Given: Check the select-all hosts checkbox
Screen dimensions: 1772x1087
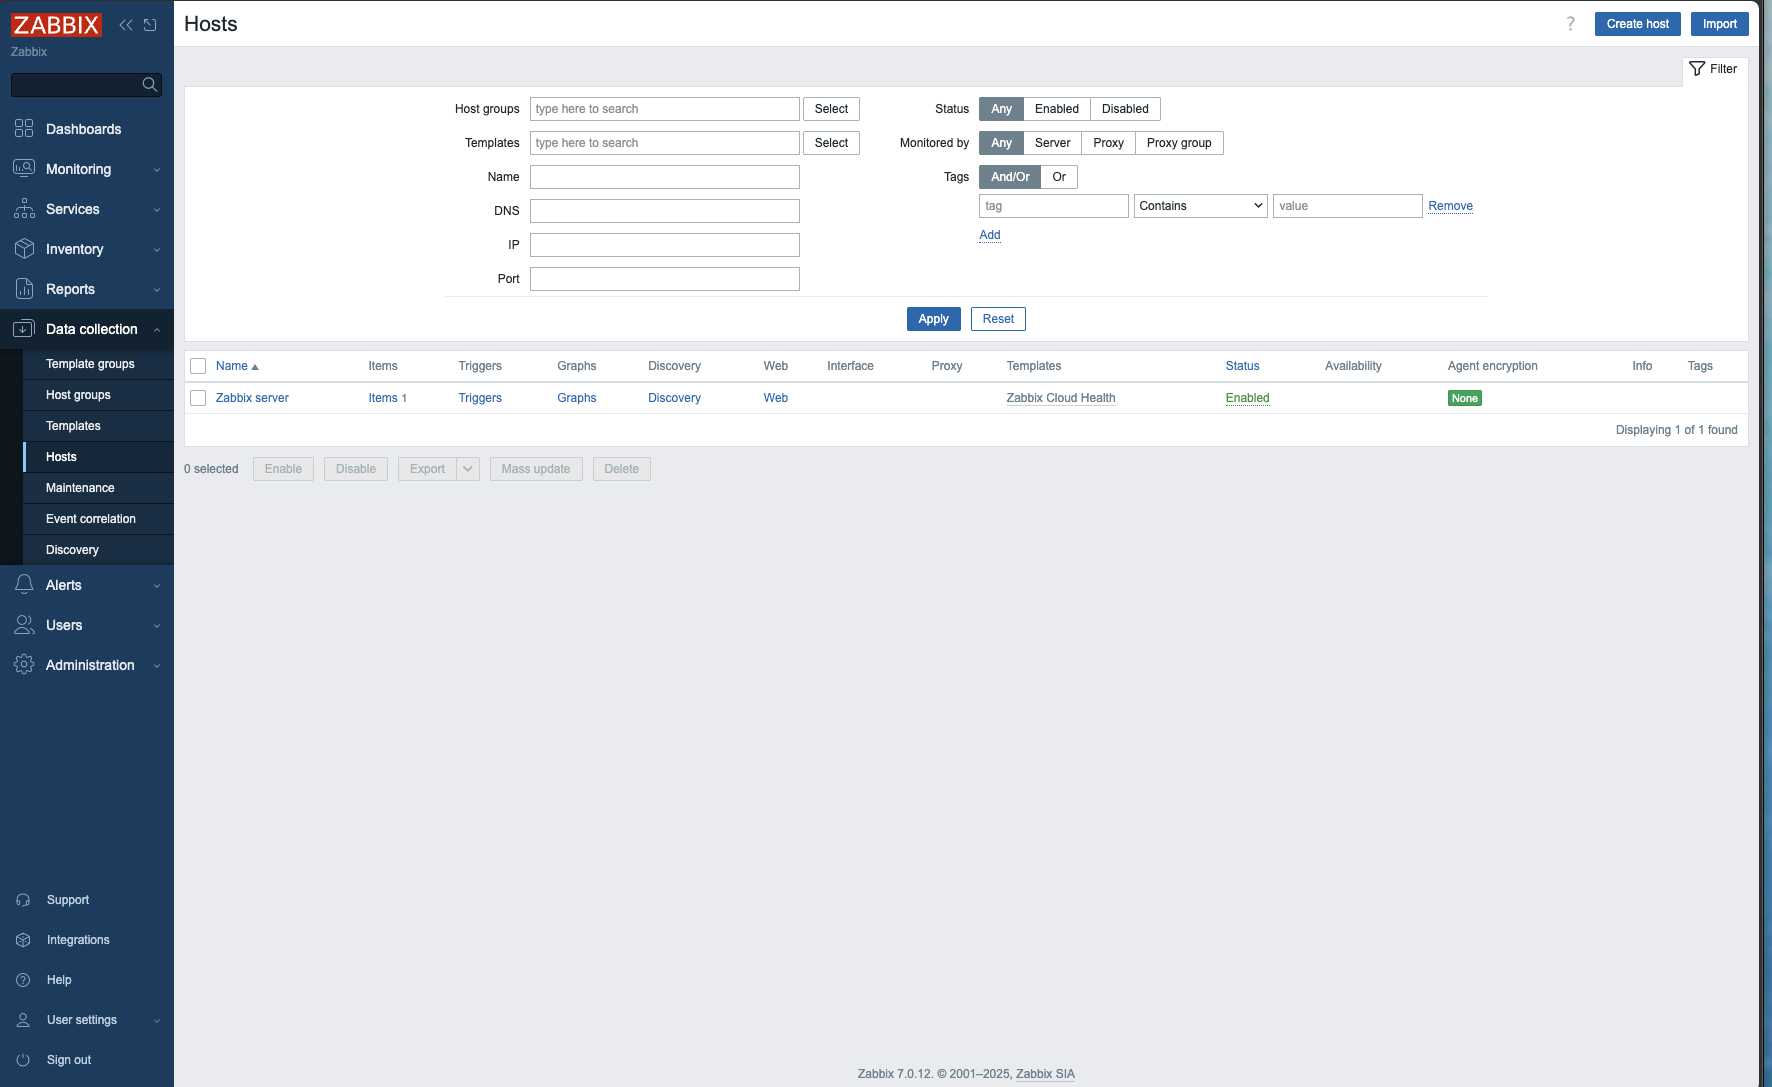Looking at the screenshot, I should click(x=198, y=366).
